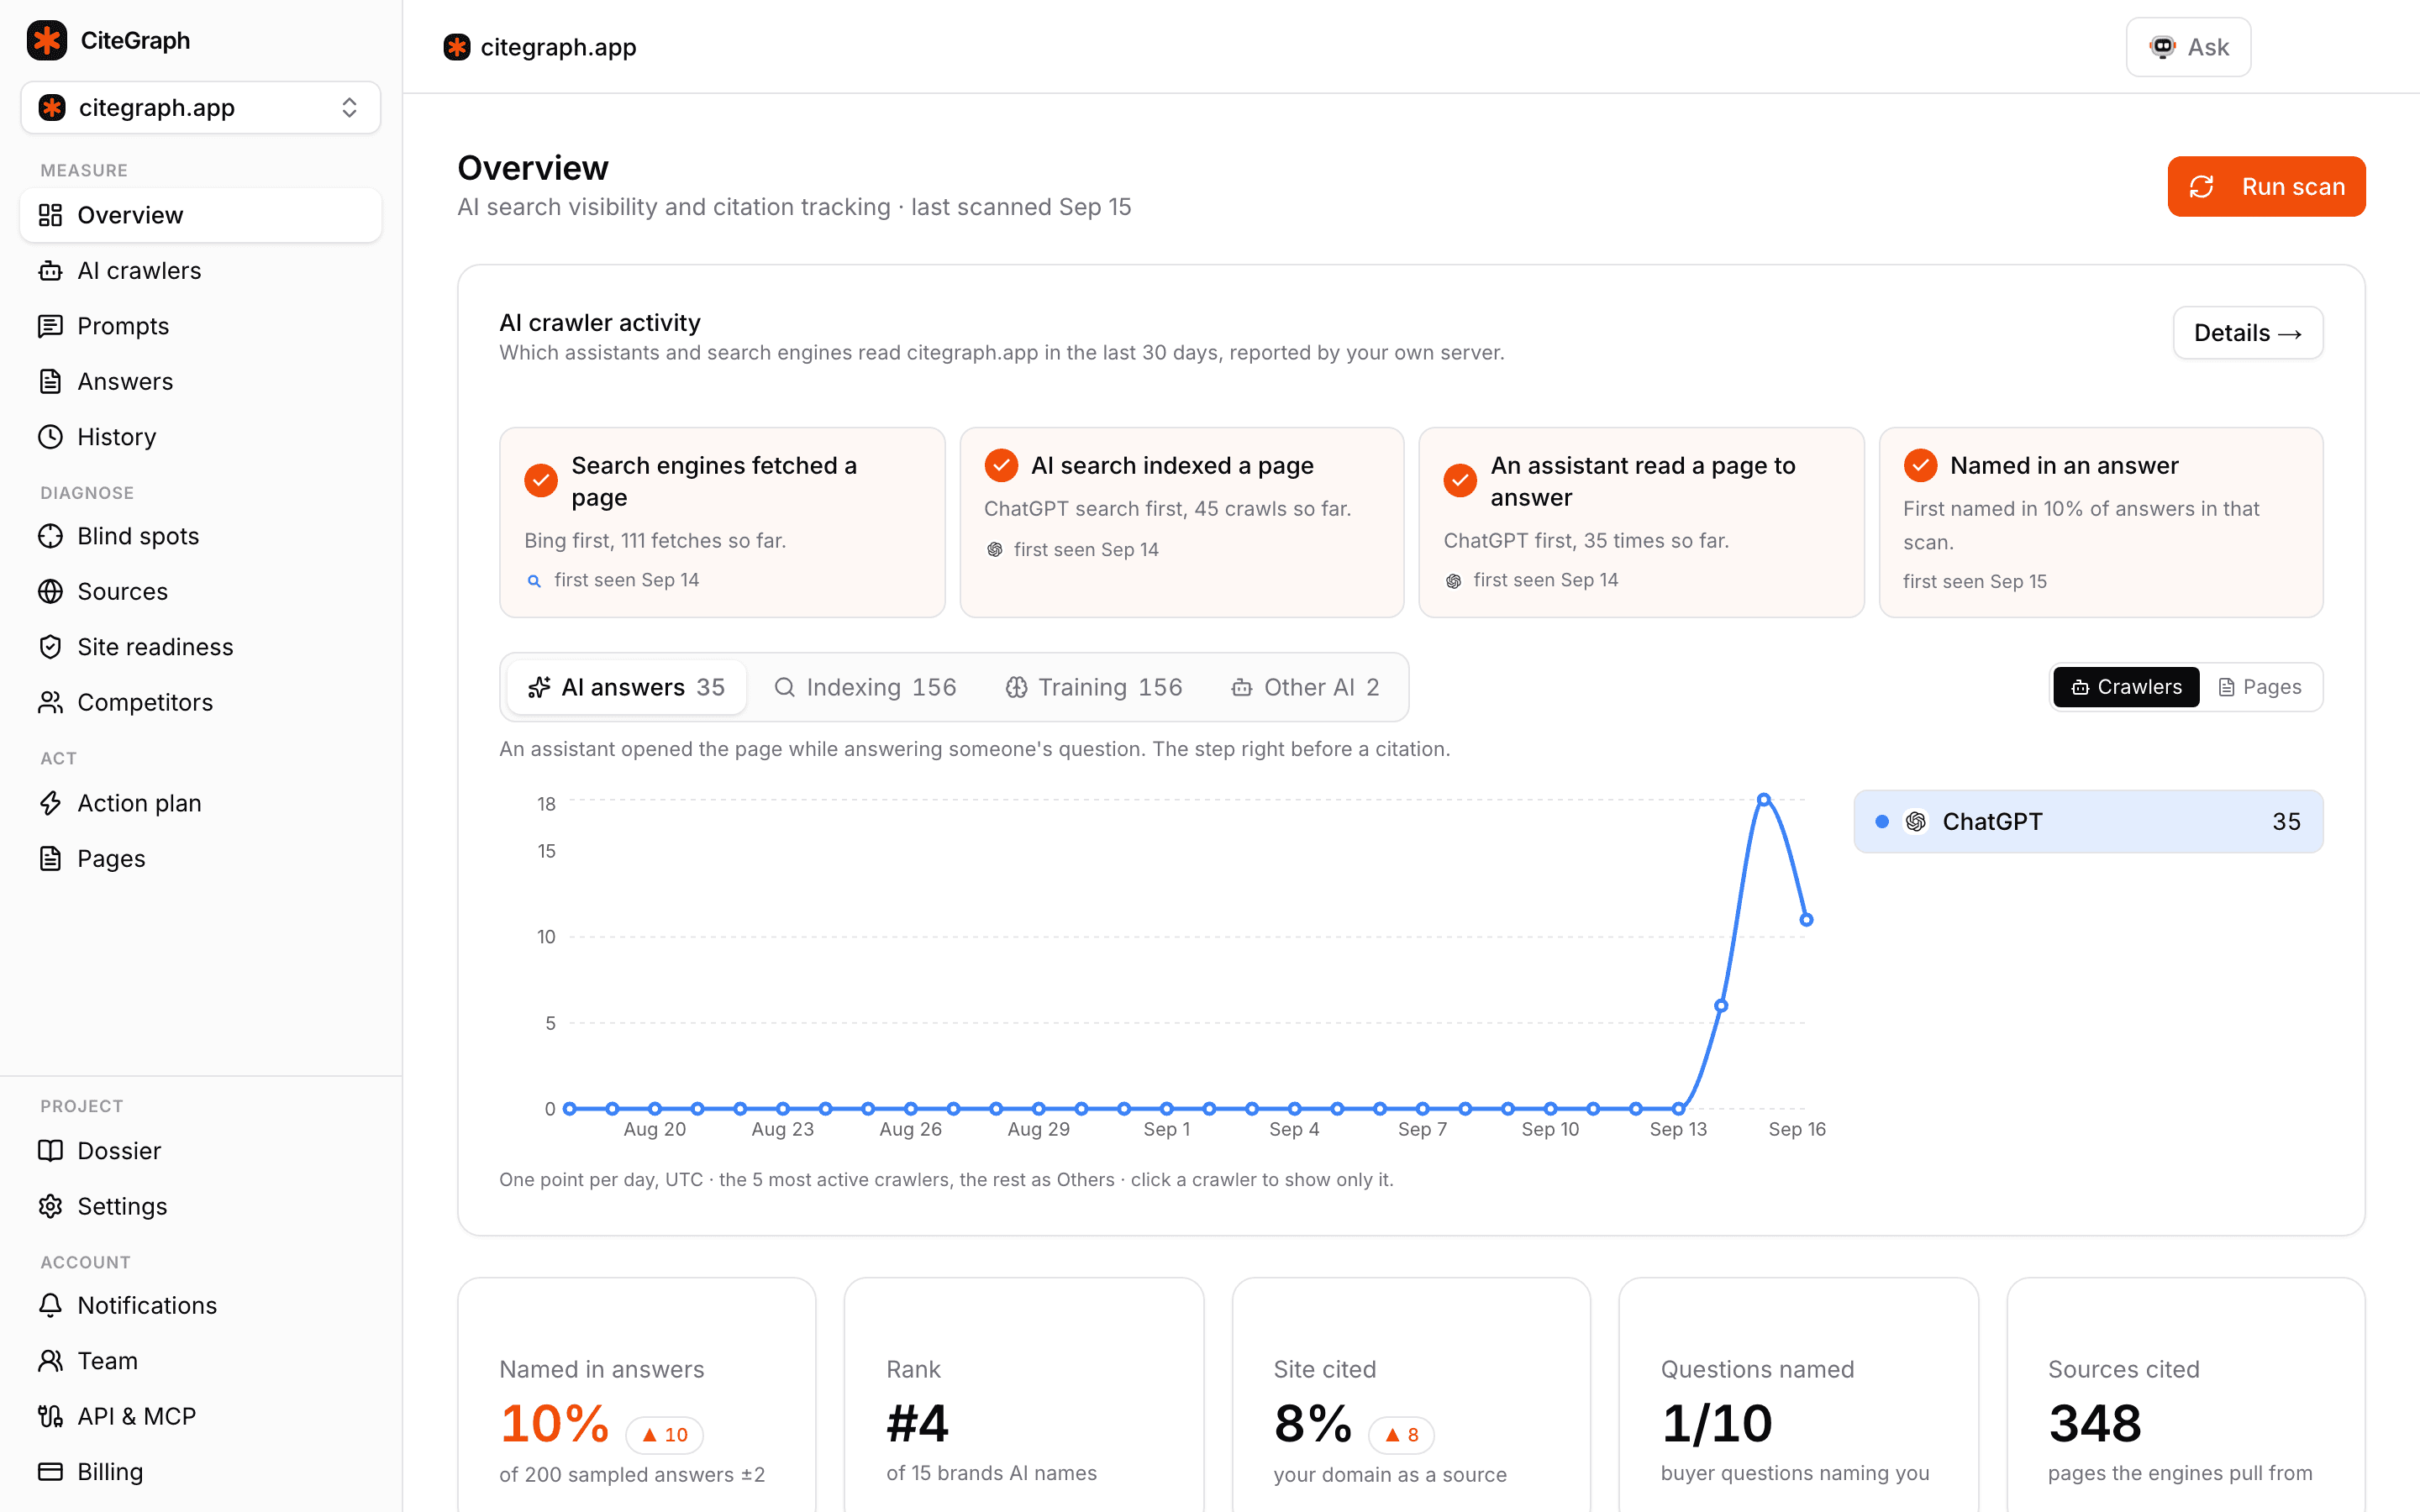Click the Competitors people icon

(x=50, y=703)
